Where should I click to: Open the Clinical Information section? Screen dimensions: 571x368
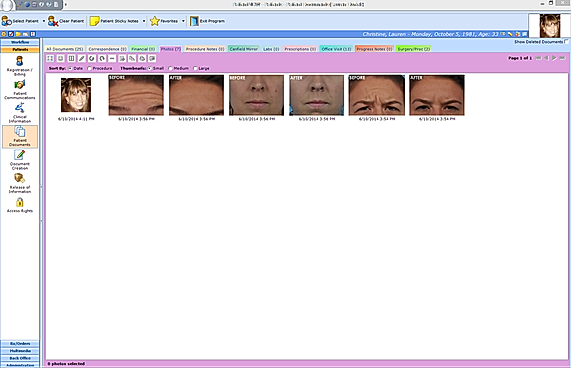[x=20, y=113]
